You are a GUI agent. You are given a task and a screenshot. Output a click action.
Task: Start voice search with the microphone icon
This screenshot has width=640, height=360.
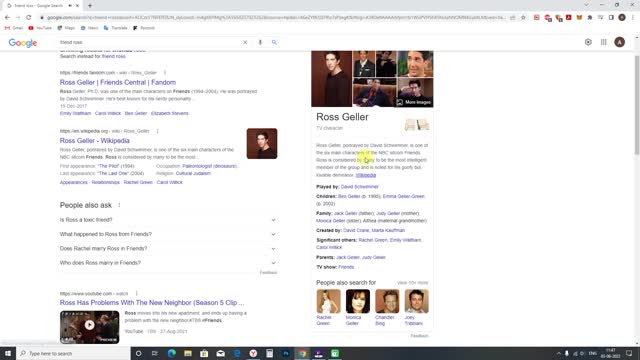click(260, 42)
